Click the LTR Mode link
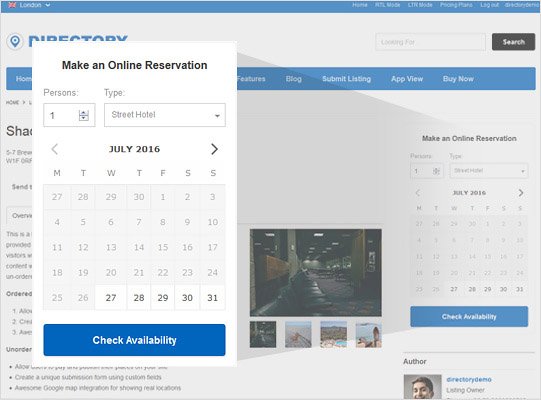Screen dimensions: 541x400 click(420, 5)
